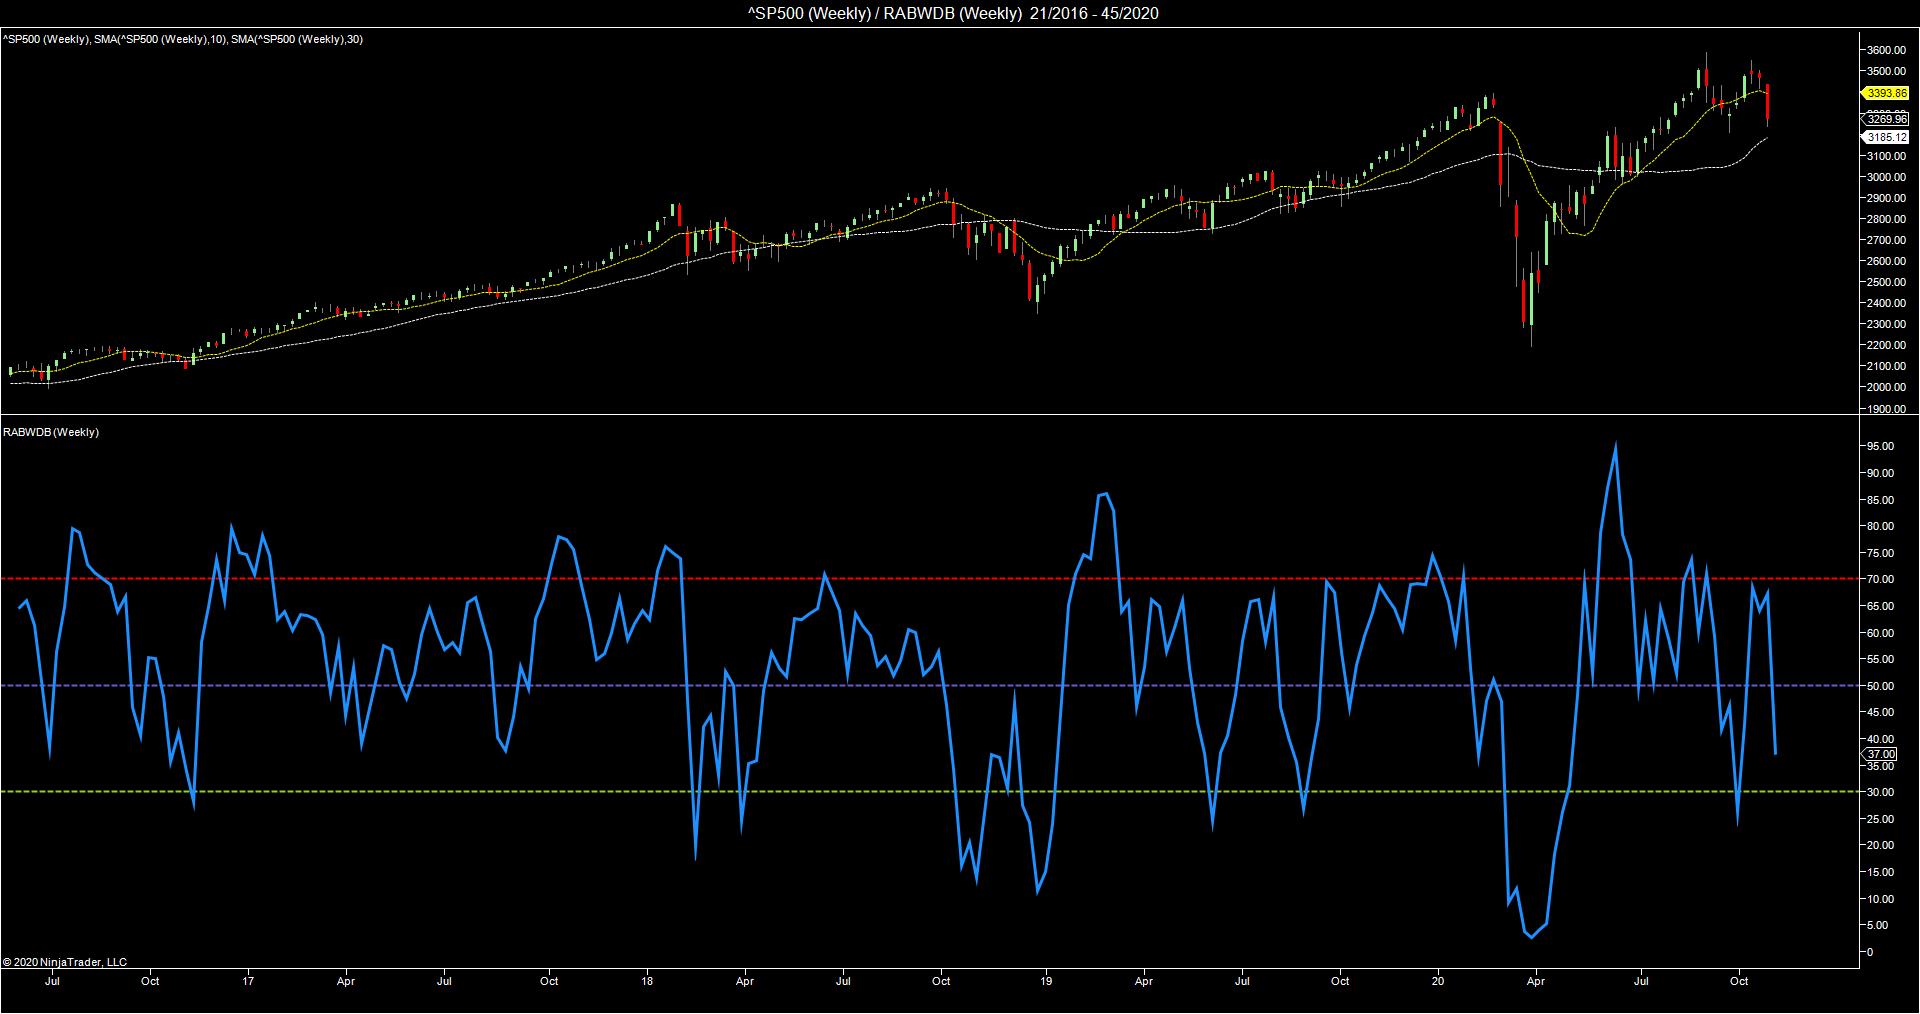This screenshot has height=1014, width=1920.
Task: Select the 45.00 indicator axis label
Action: (x=1880, y=712)
